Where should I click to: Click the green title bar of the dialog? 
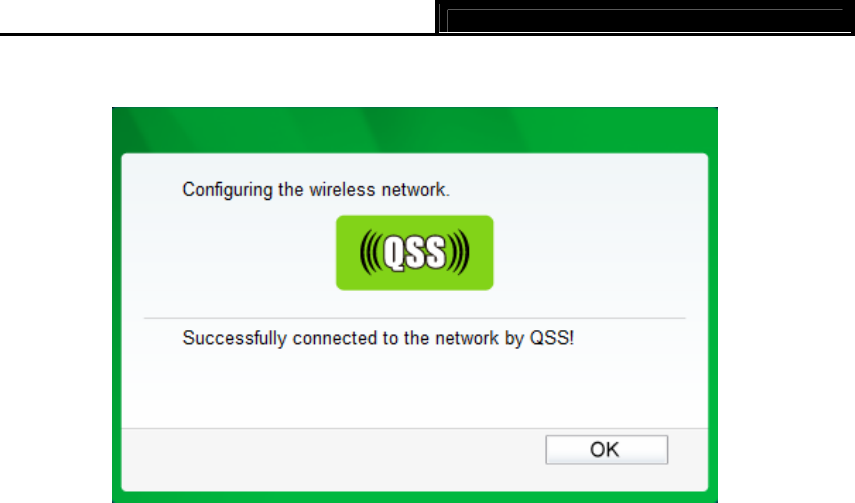tap(414, 130)
